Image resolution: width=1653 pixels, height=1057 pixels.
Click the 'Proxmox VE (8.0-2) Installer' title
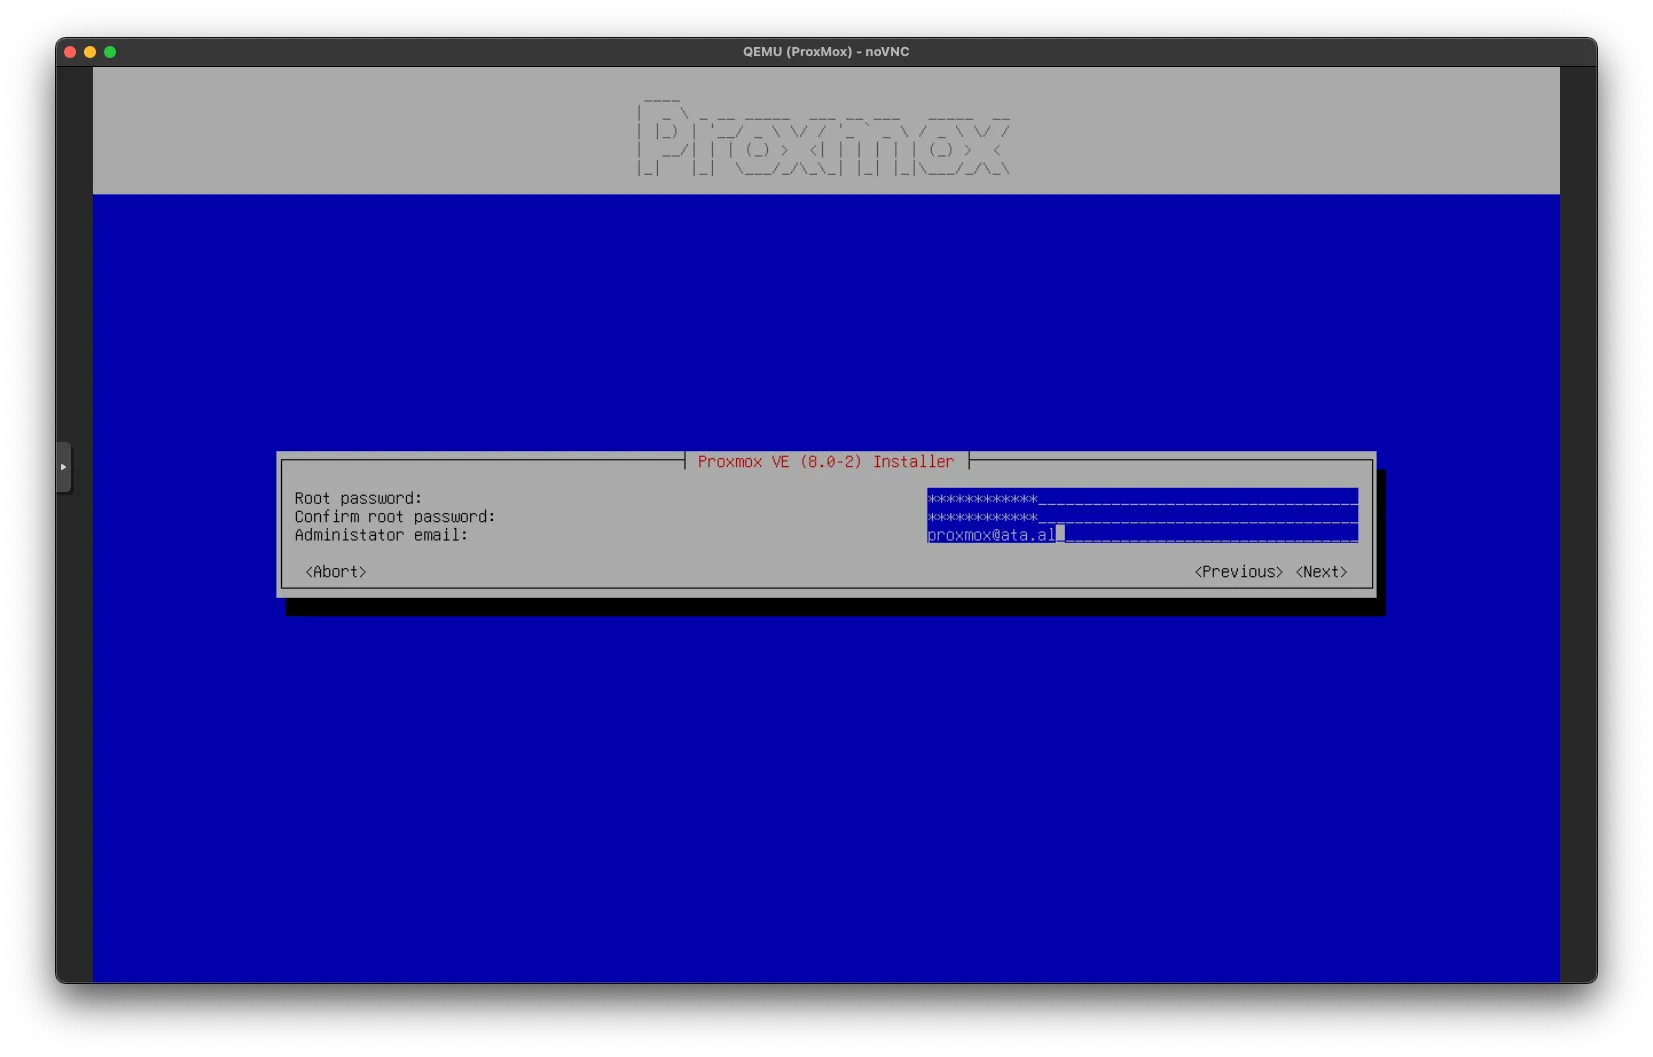coord(826,461)
